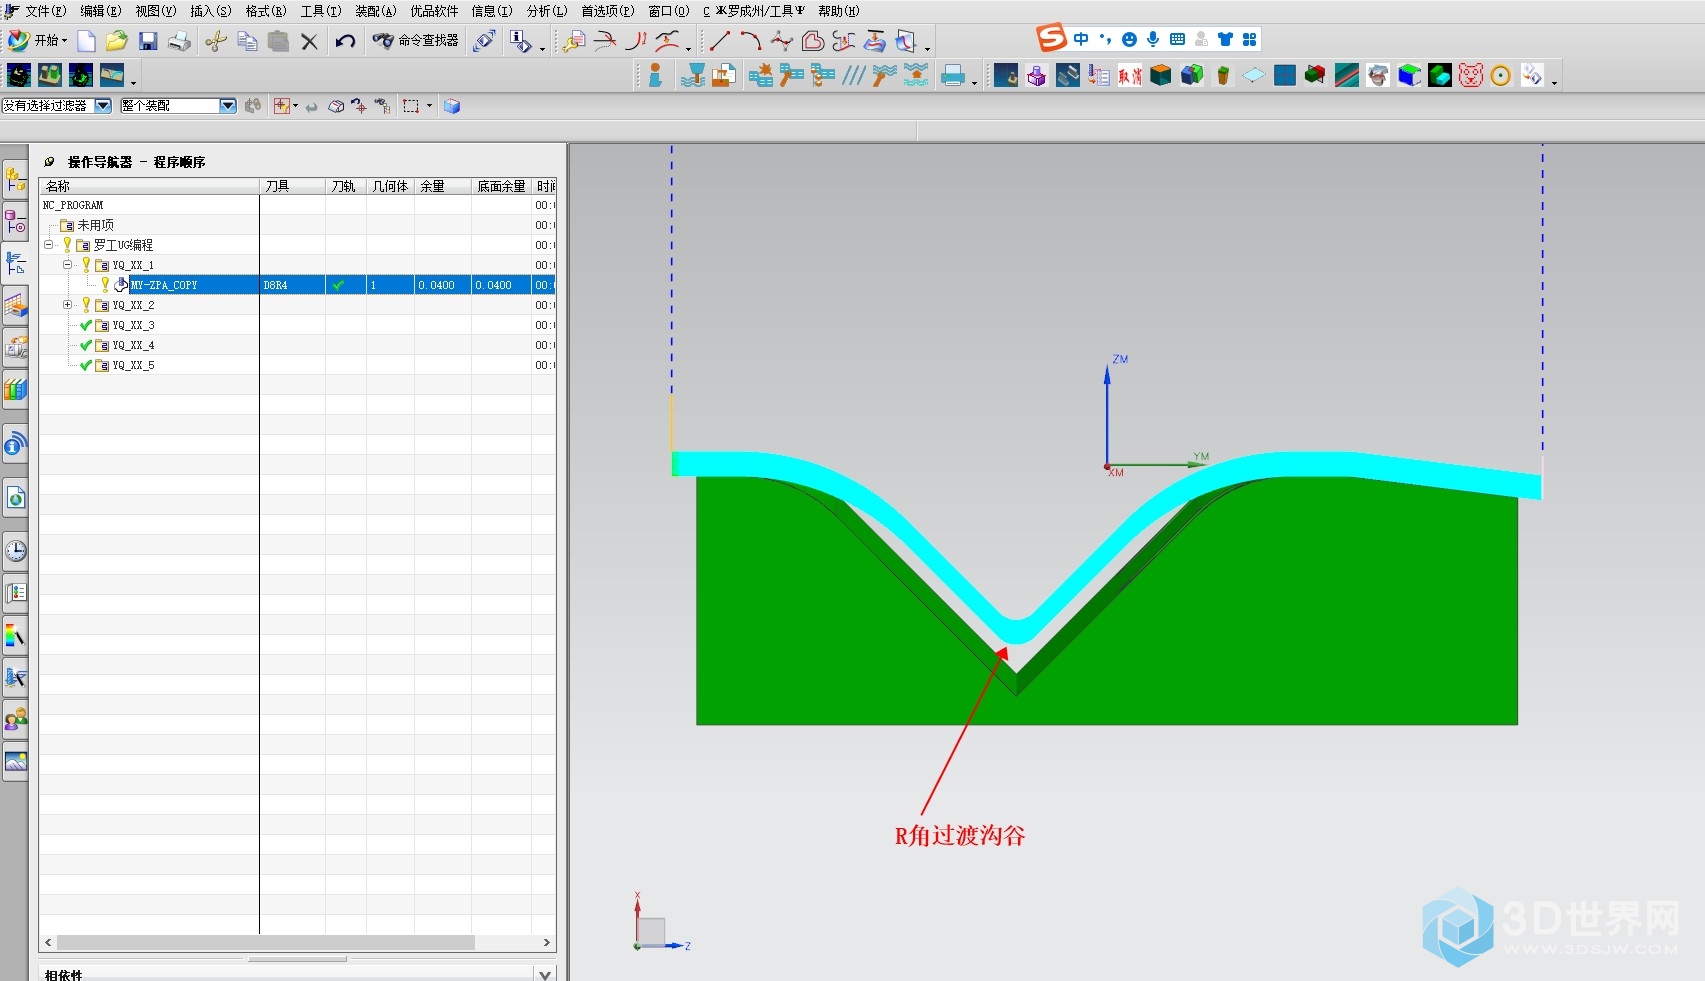This screenshot has width=1705, height=981.
Task: Save using the floppy disk icon
Action: (x=148, y=41)
